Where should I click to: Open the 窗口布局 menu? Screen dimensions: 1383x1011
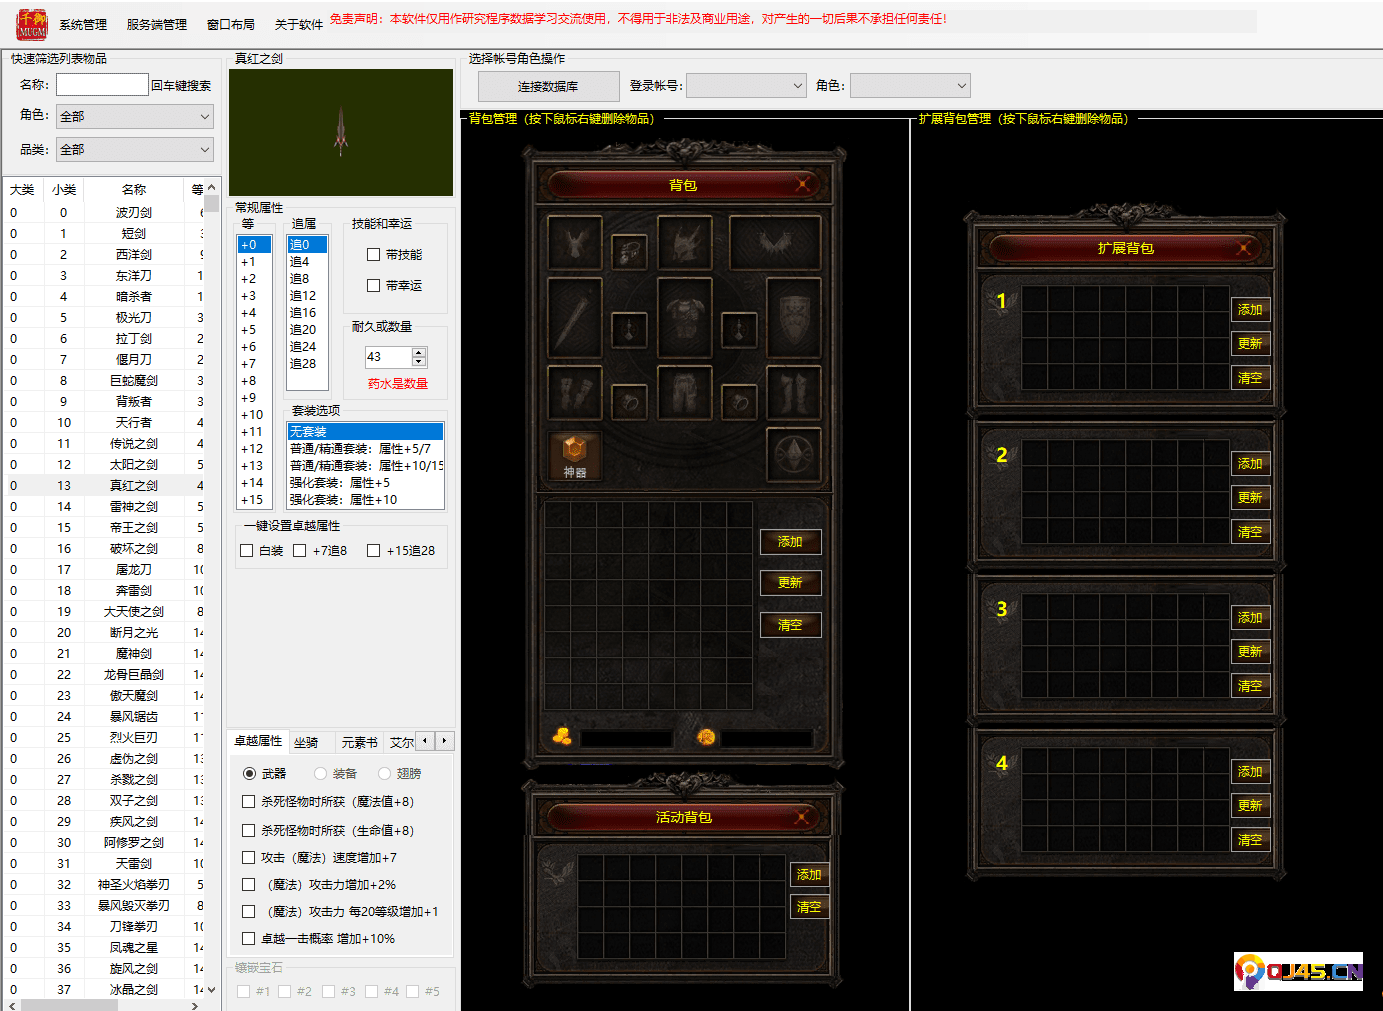231,25
